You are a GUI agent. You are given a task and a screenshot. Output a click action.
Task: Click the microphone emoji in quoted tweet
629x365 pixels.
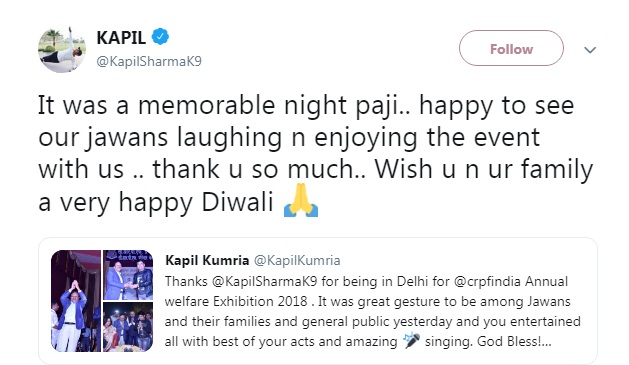411,341
